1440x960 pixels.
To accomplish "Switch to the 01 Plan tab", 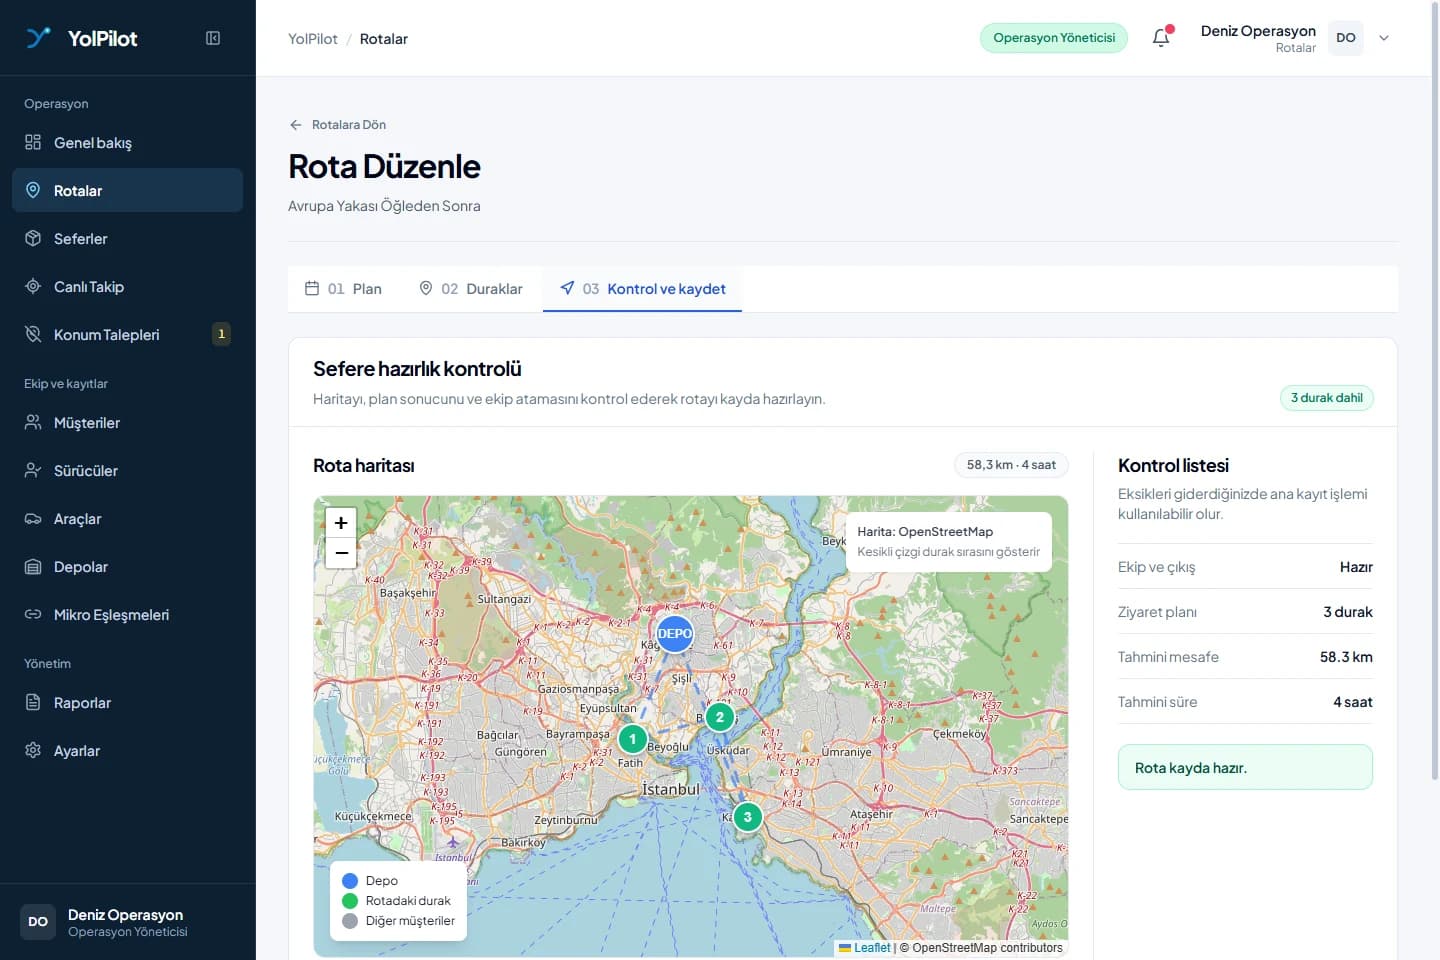I will click(342, 289).
